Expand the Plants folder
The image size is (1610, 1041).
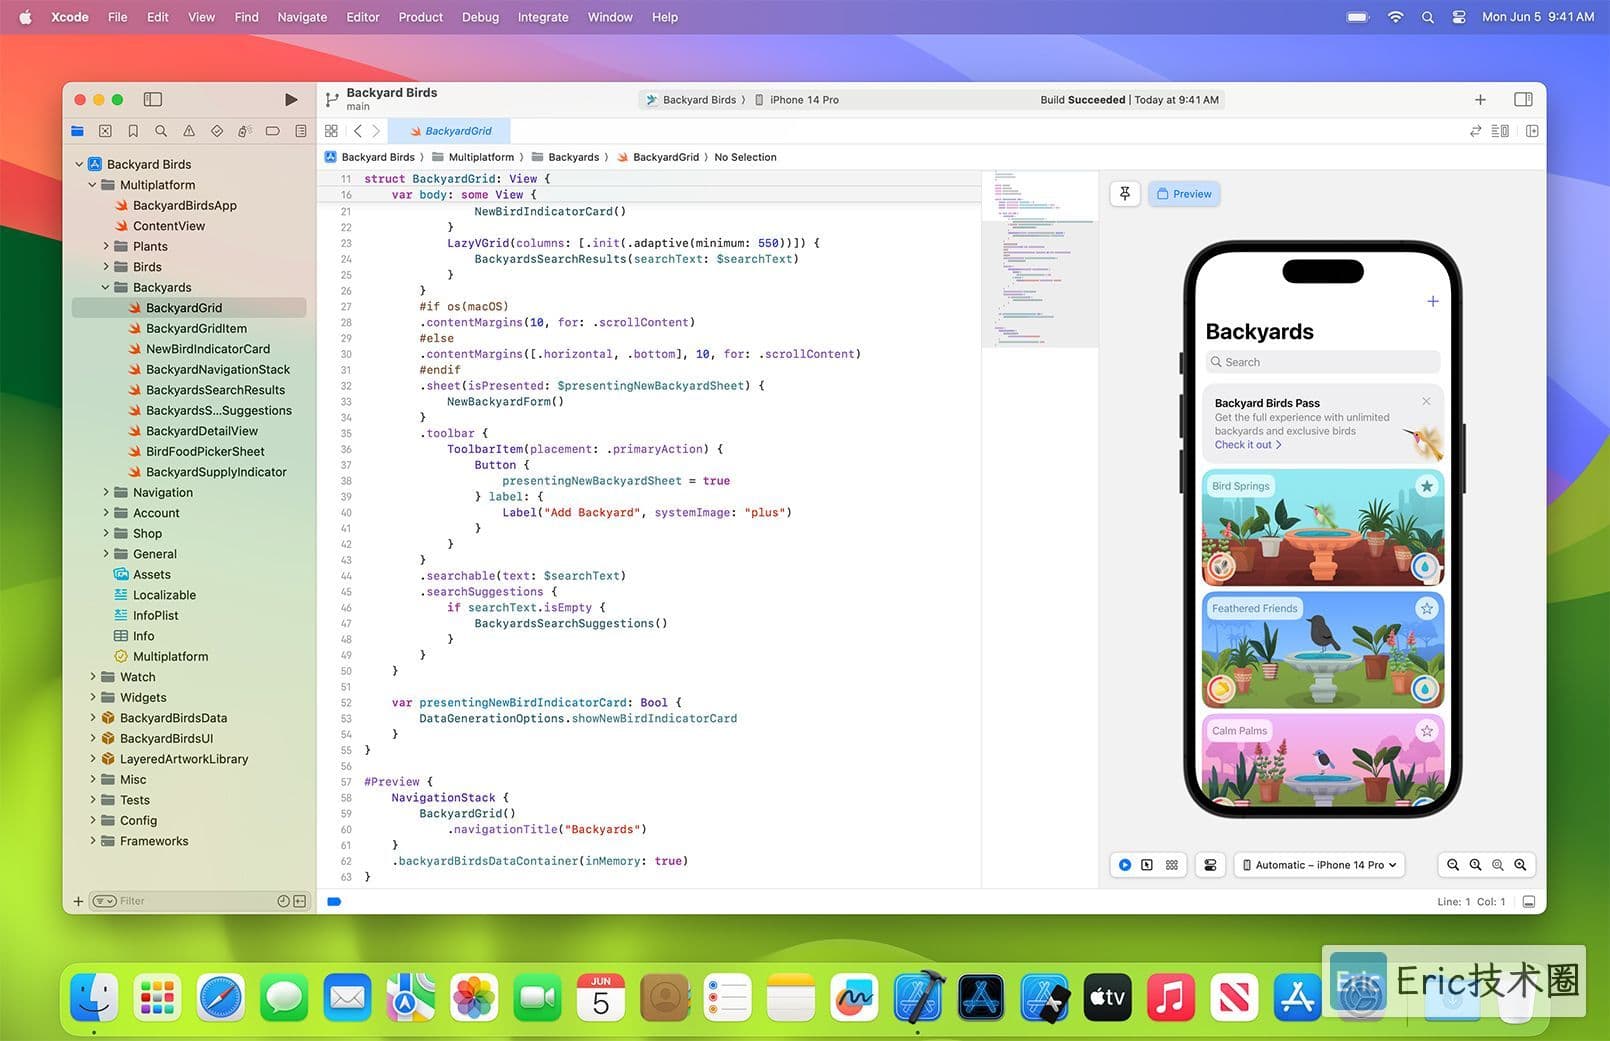click(106, 246)
